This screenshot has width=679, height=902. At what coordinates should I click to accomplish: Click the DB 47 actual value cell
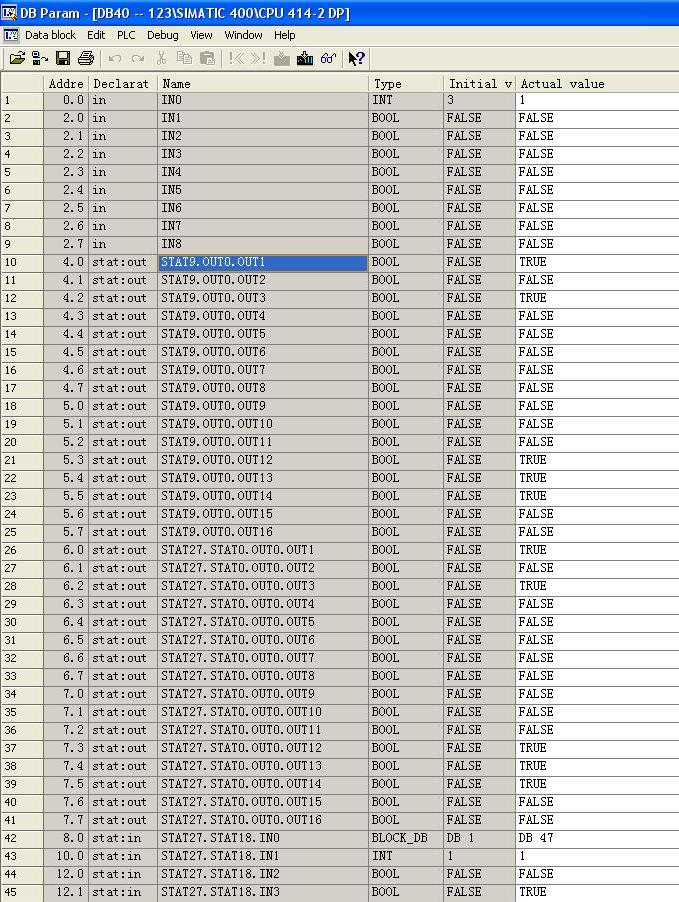coord(597,838)
